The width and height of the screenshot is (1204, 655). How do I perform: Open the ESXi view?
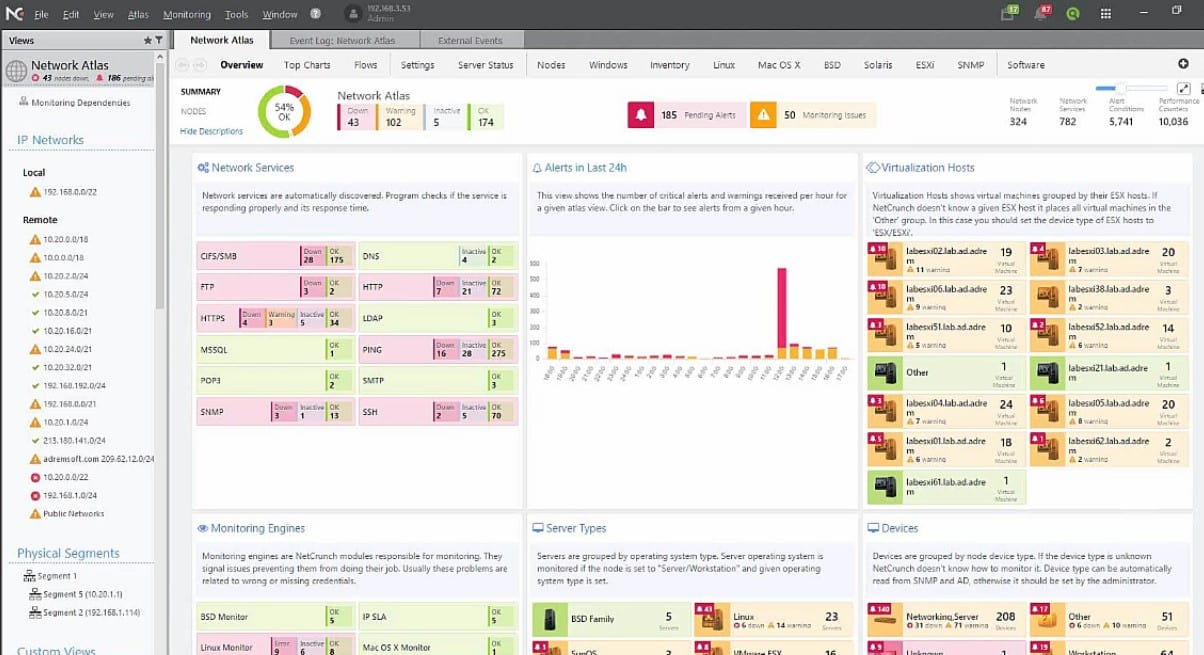(x=925, y=65)
